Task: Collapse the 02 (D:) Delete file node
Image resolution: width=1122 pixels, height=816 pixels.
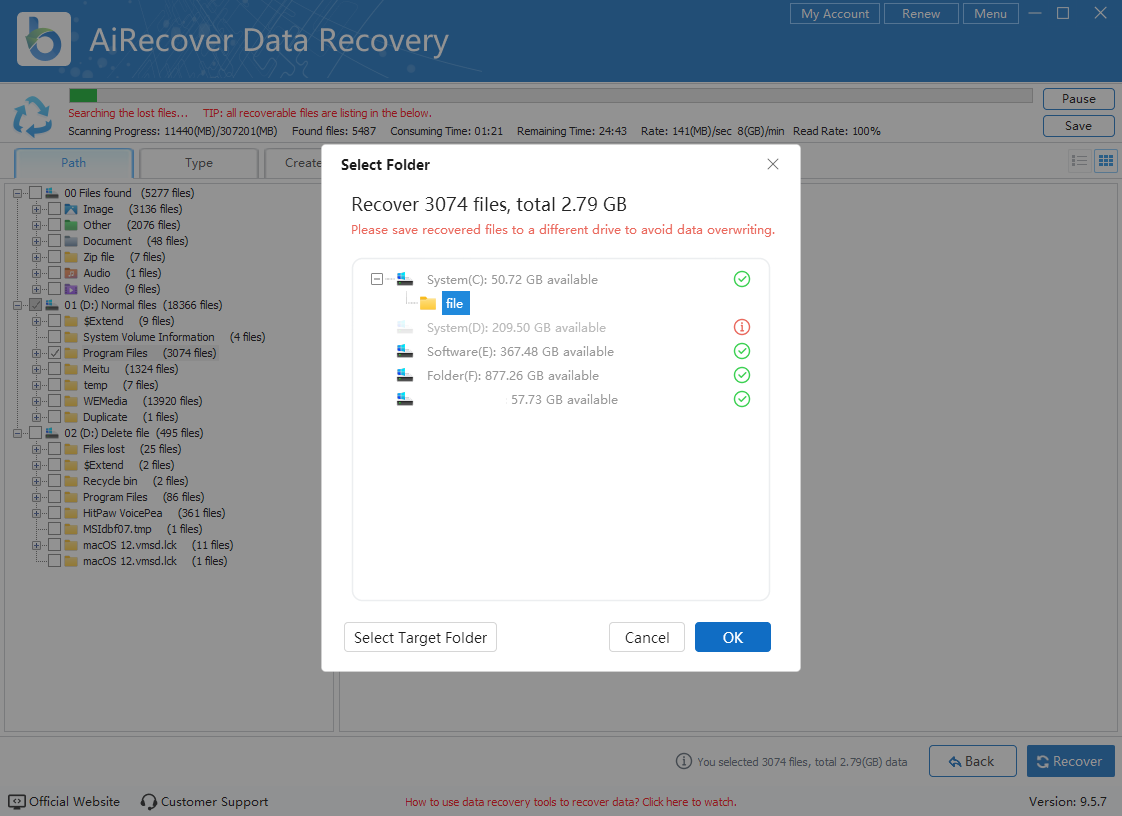Action: coord(19,433)
